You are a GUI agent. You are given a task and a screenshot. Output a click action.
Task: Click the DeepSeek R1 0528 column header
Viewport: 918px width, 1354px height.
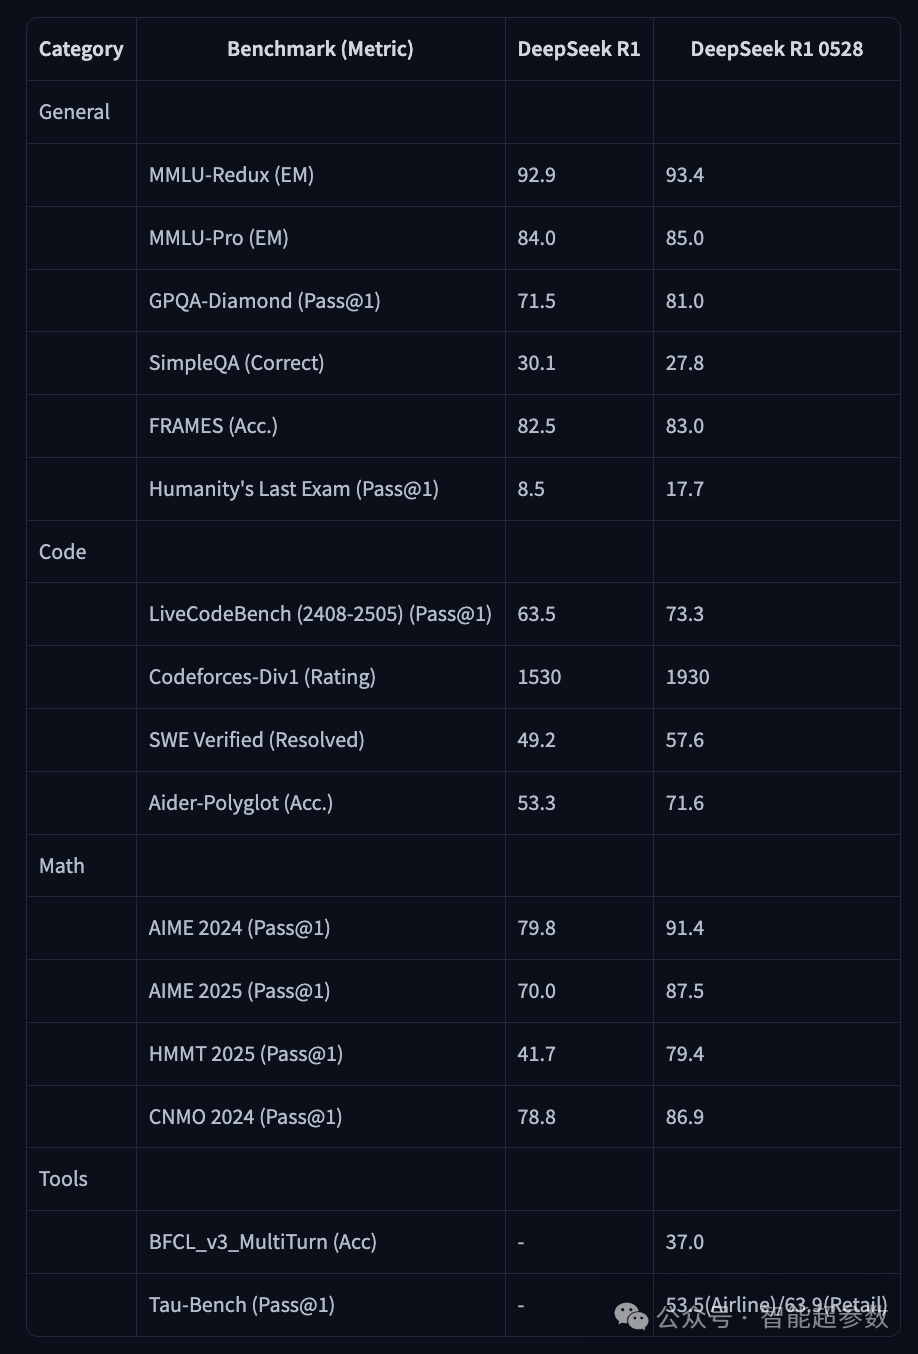click(776, 49)
